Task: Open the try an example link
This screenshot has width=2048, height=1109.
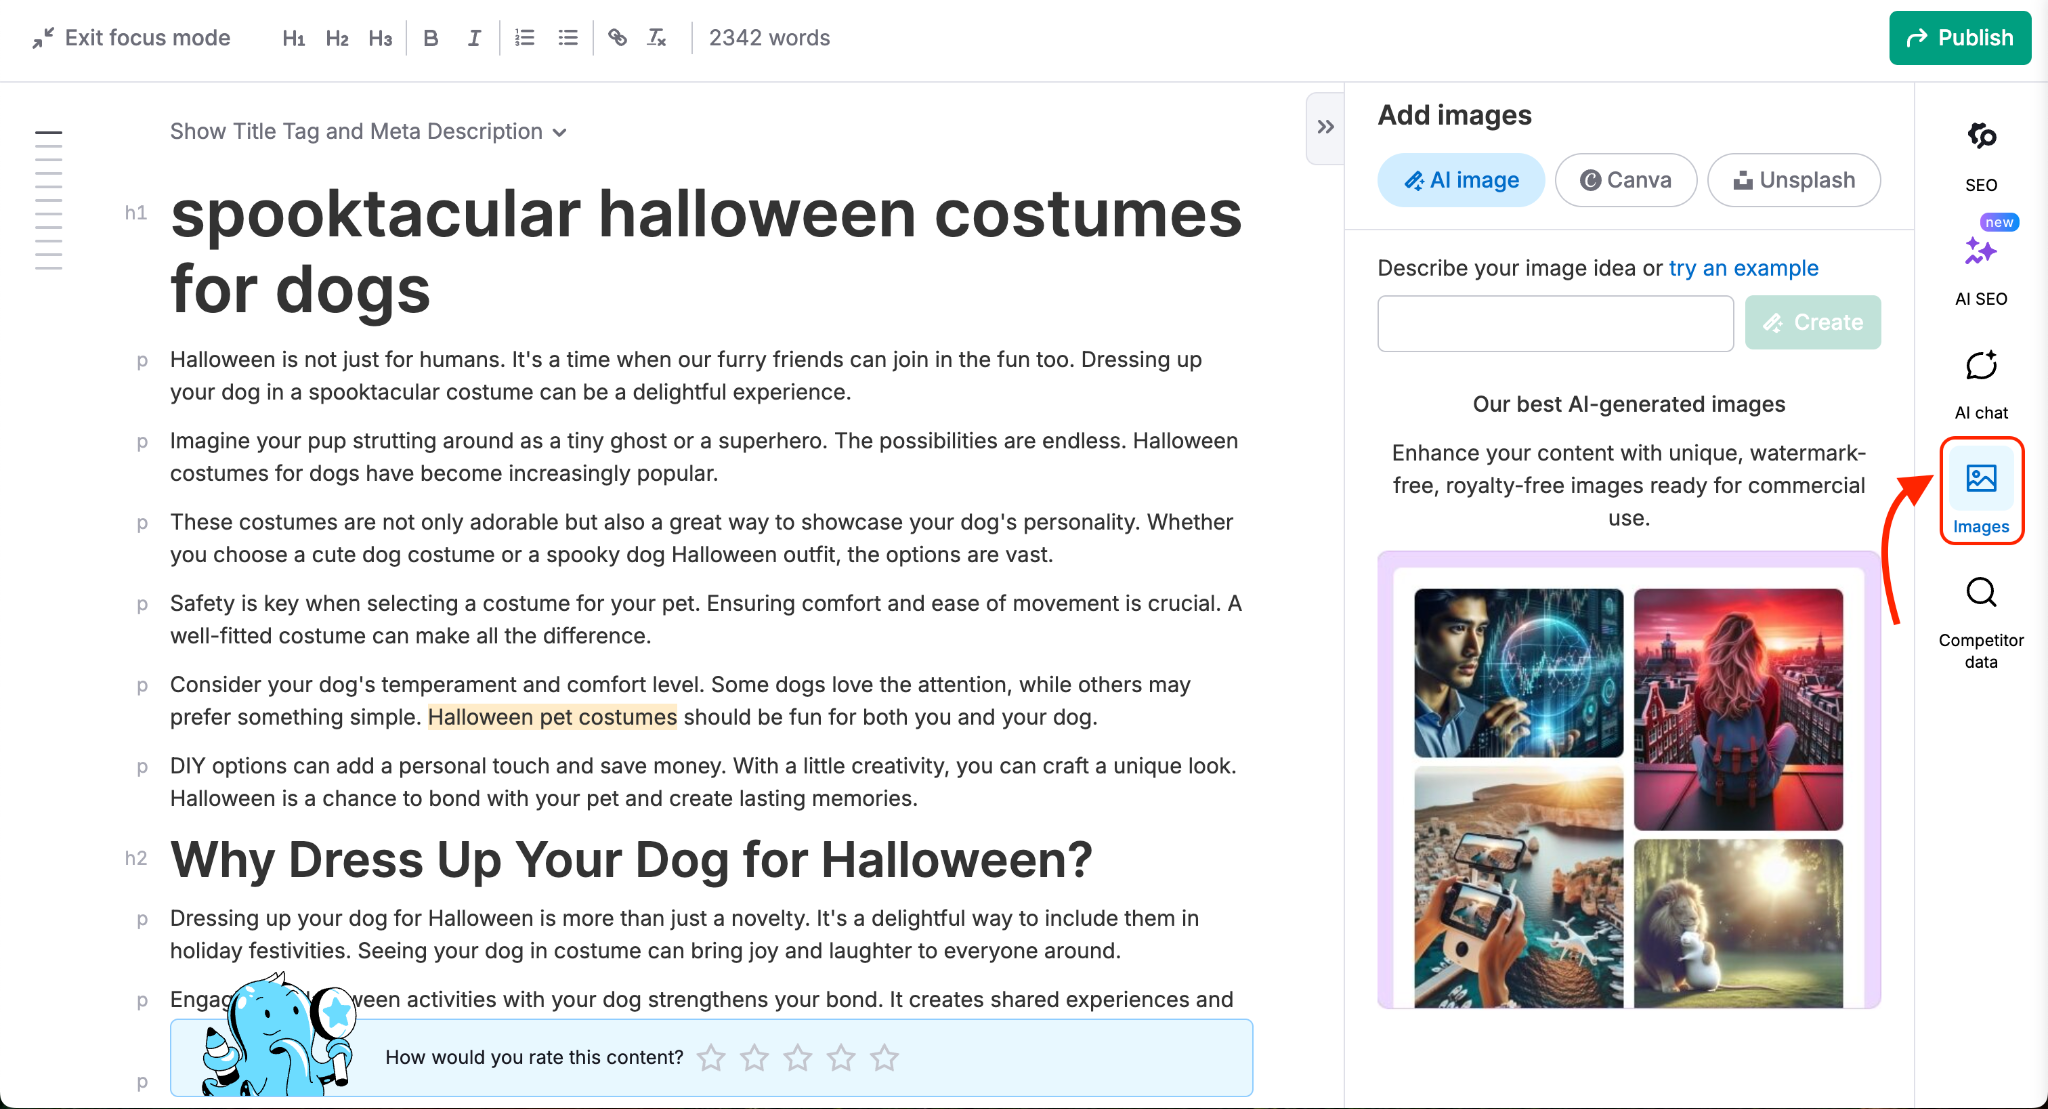Action: pyautogui.click(x=1743, y=268)
